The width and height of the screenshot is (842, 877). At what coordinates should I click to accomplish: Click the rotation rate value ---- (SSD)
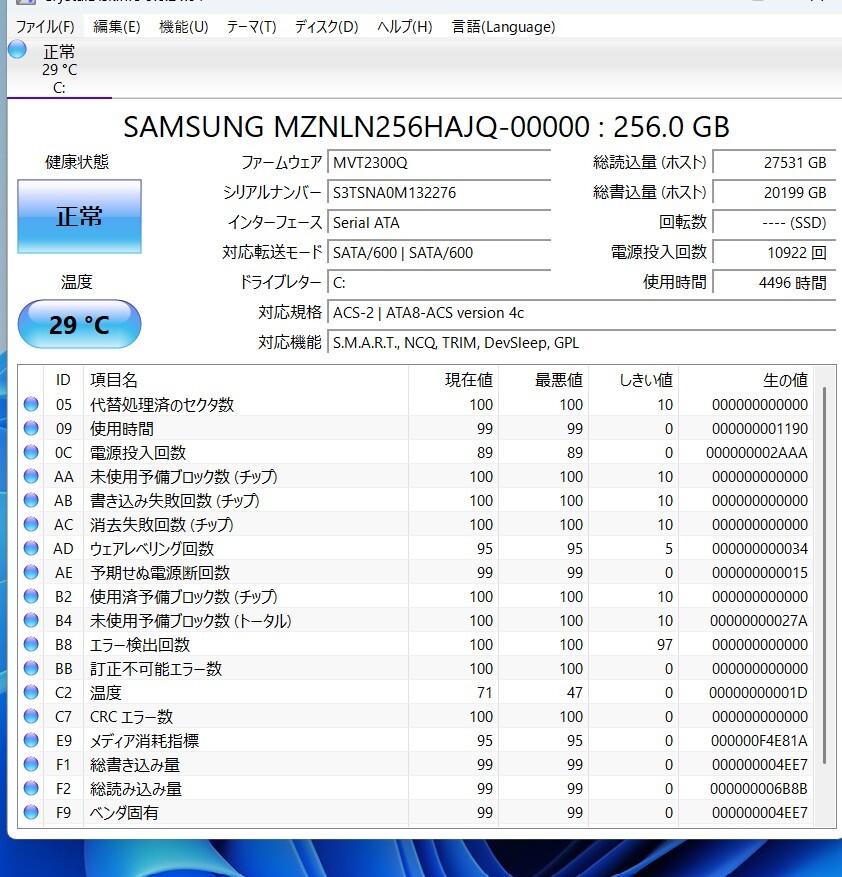point(774,223)
